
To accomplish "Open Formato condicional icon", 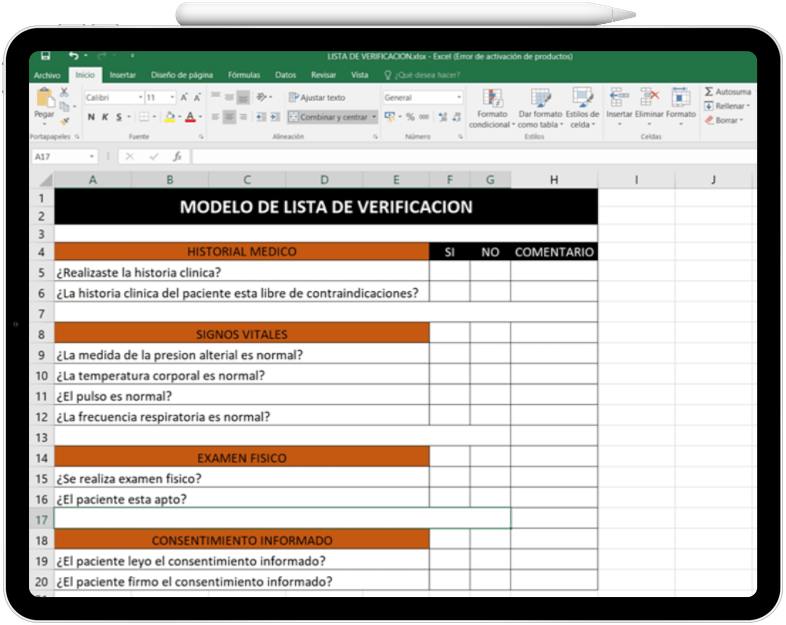I will click(492, 99).
